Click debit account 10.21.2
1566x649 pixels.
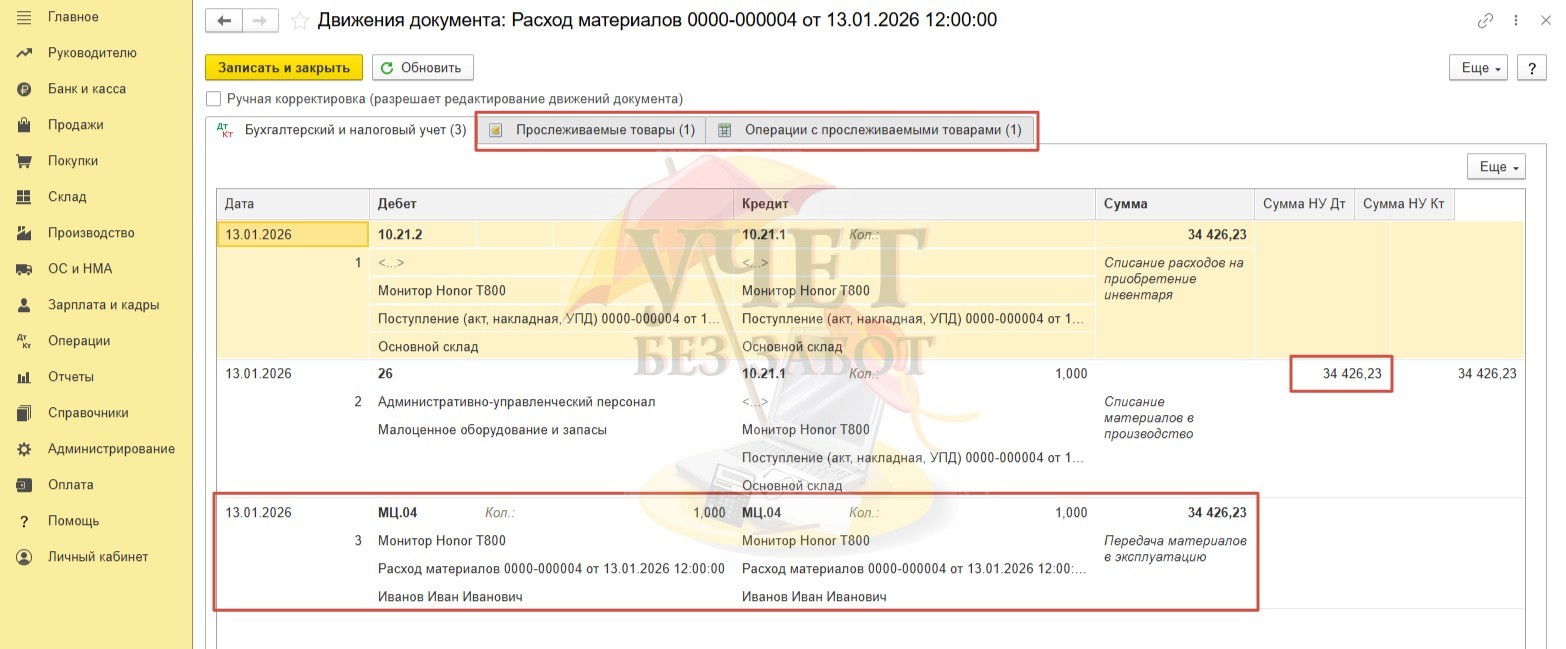400,233
